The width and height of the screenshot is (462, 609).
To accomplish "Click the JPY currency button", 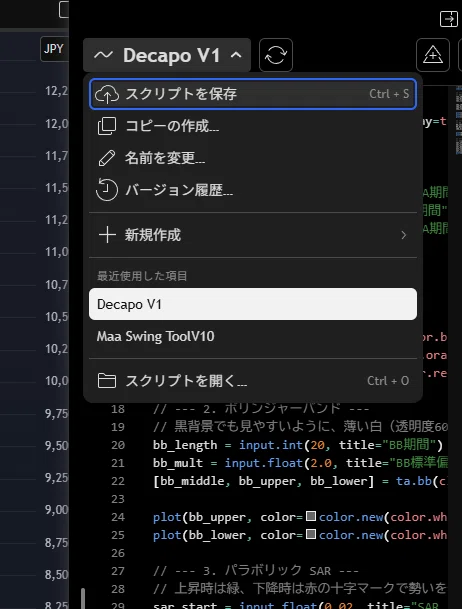I will (54, 49).
